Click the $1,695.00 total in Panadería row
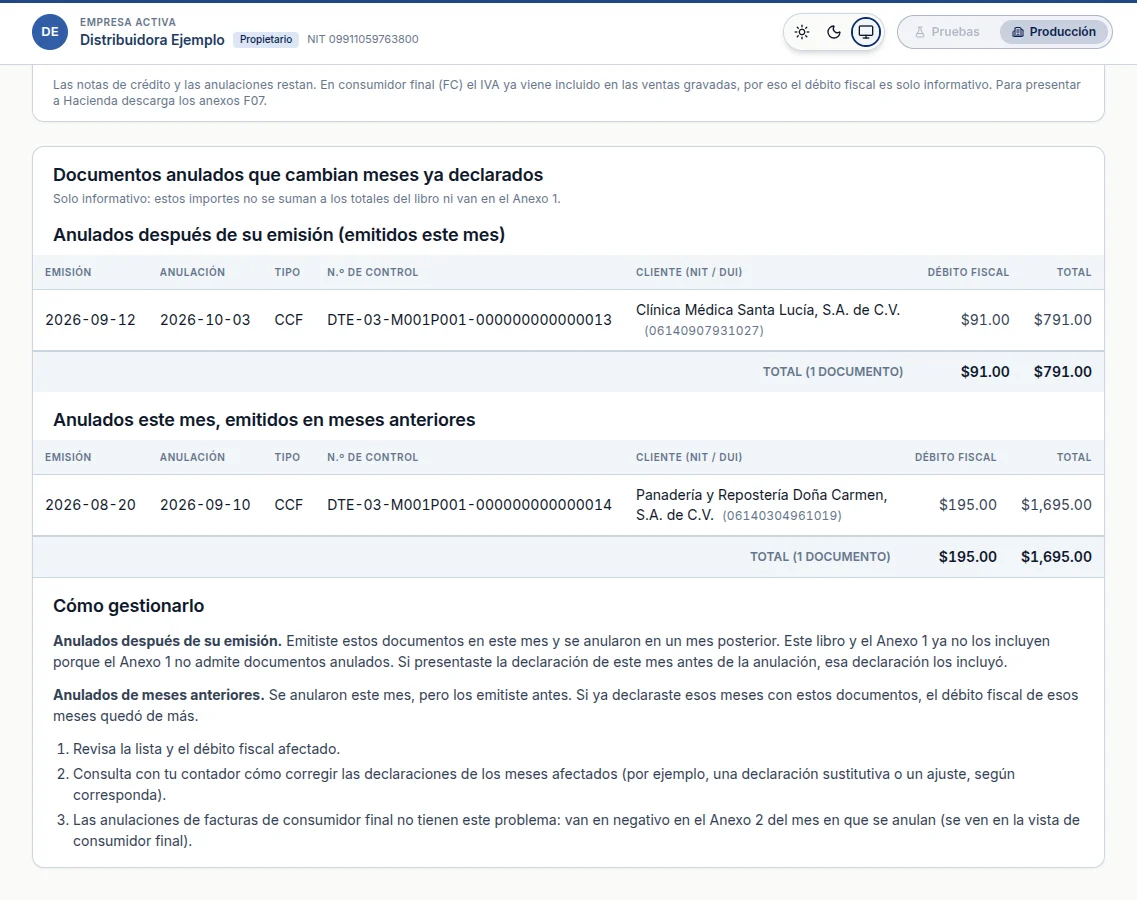 pyautogui.click(x=1057, y=505)
